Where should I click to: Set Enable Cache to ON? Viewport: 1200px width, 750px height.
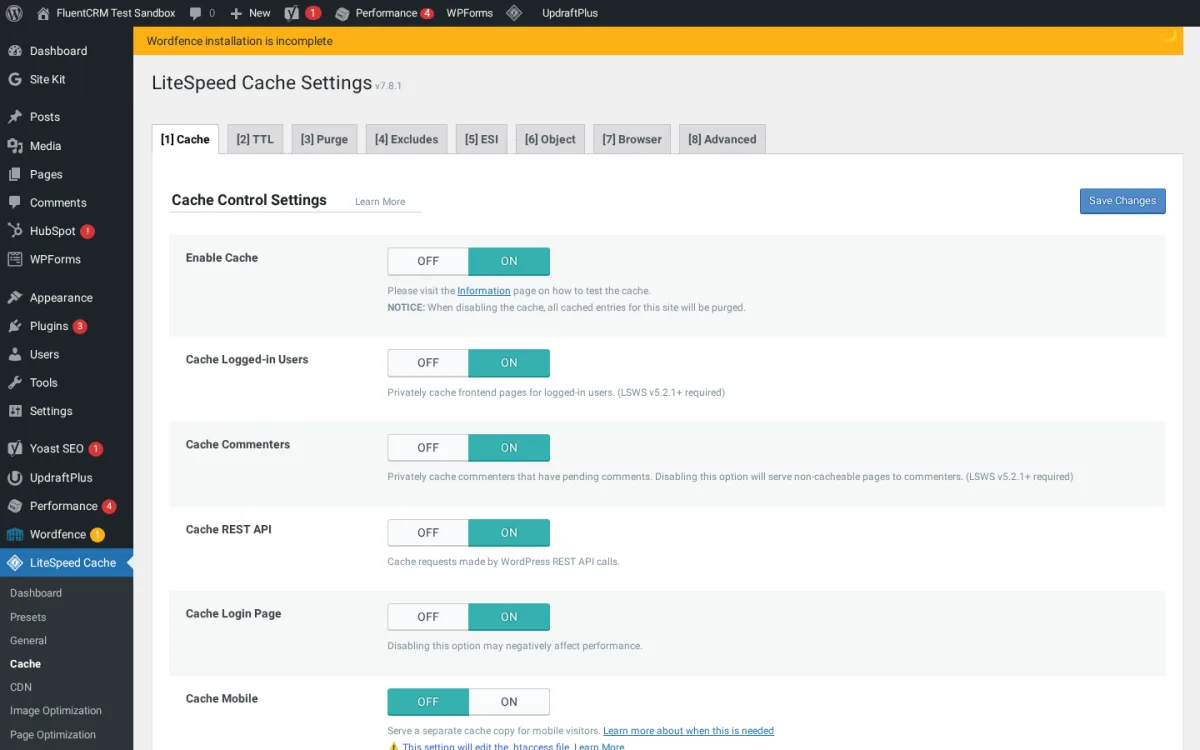[x=509, y=261]
